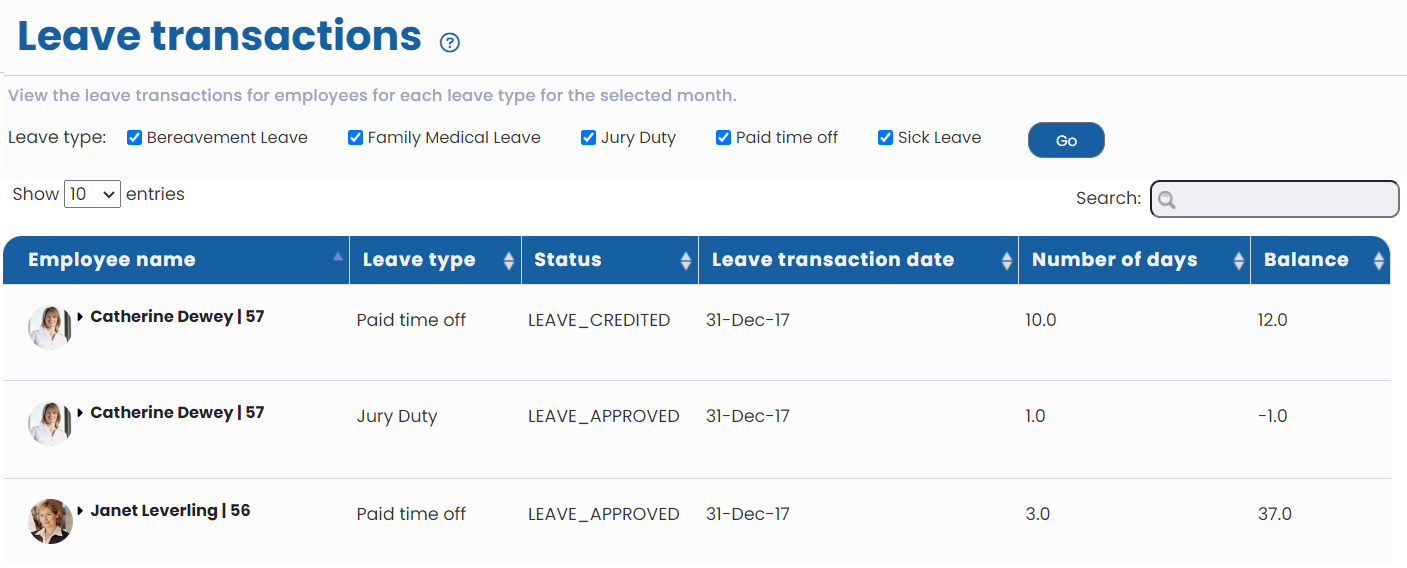Uncheck the Bereavement Leave checkbox

pos(135,138)
